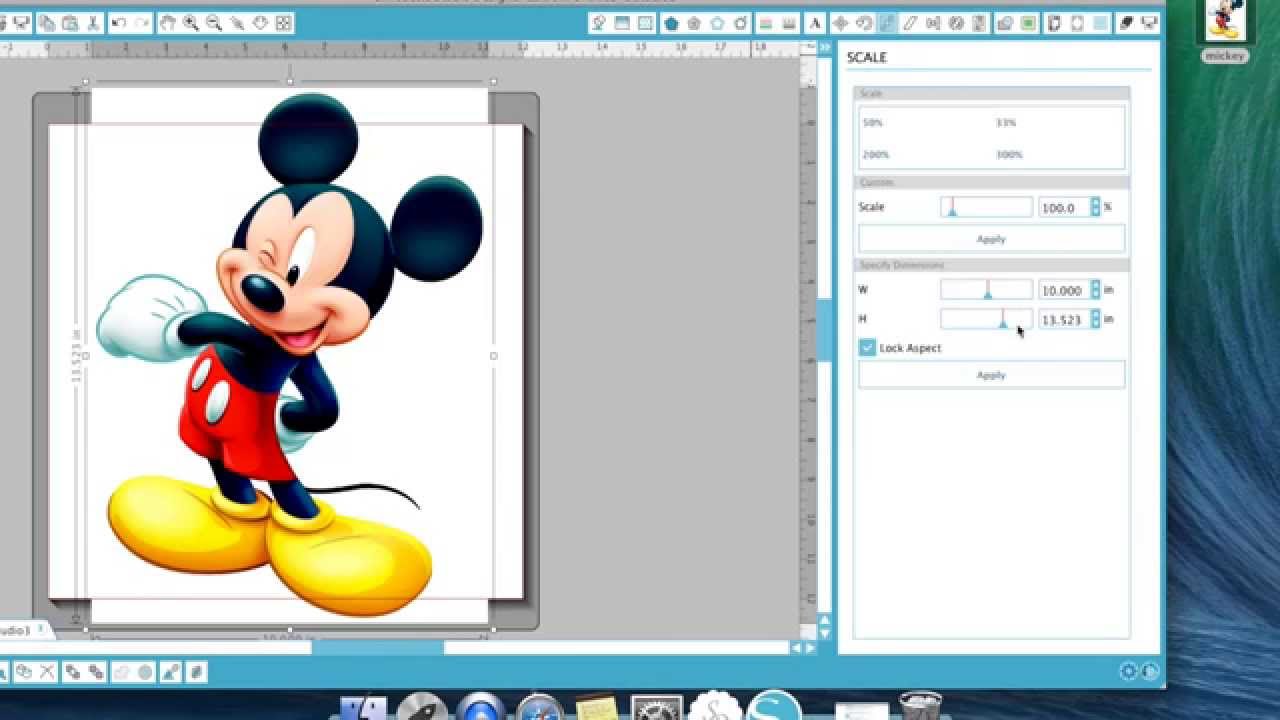Screen dimensions: 1280x720
Task: Click the Paste icon in top toolbar
Action: pyautogui.click(x=70, y=22)
